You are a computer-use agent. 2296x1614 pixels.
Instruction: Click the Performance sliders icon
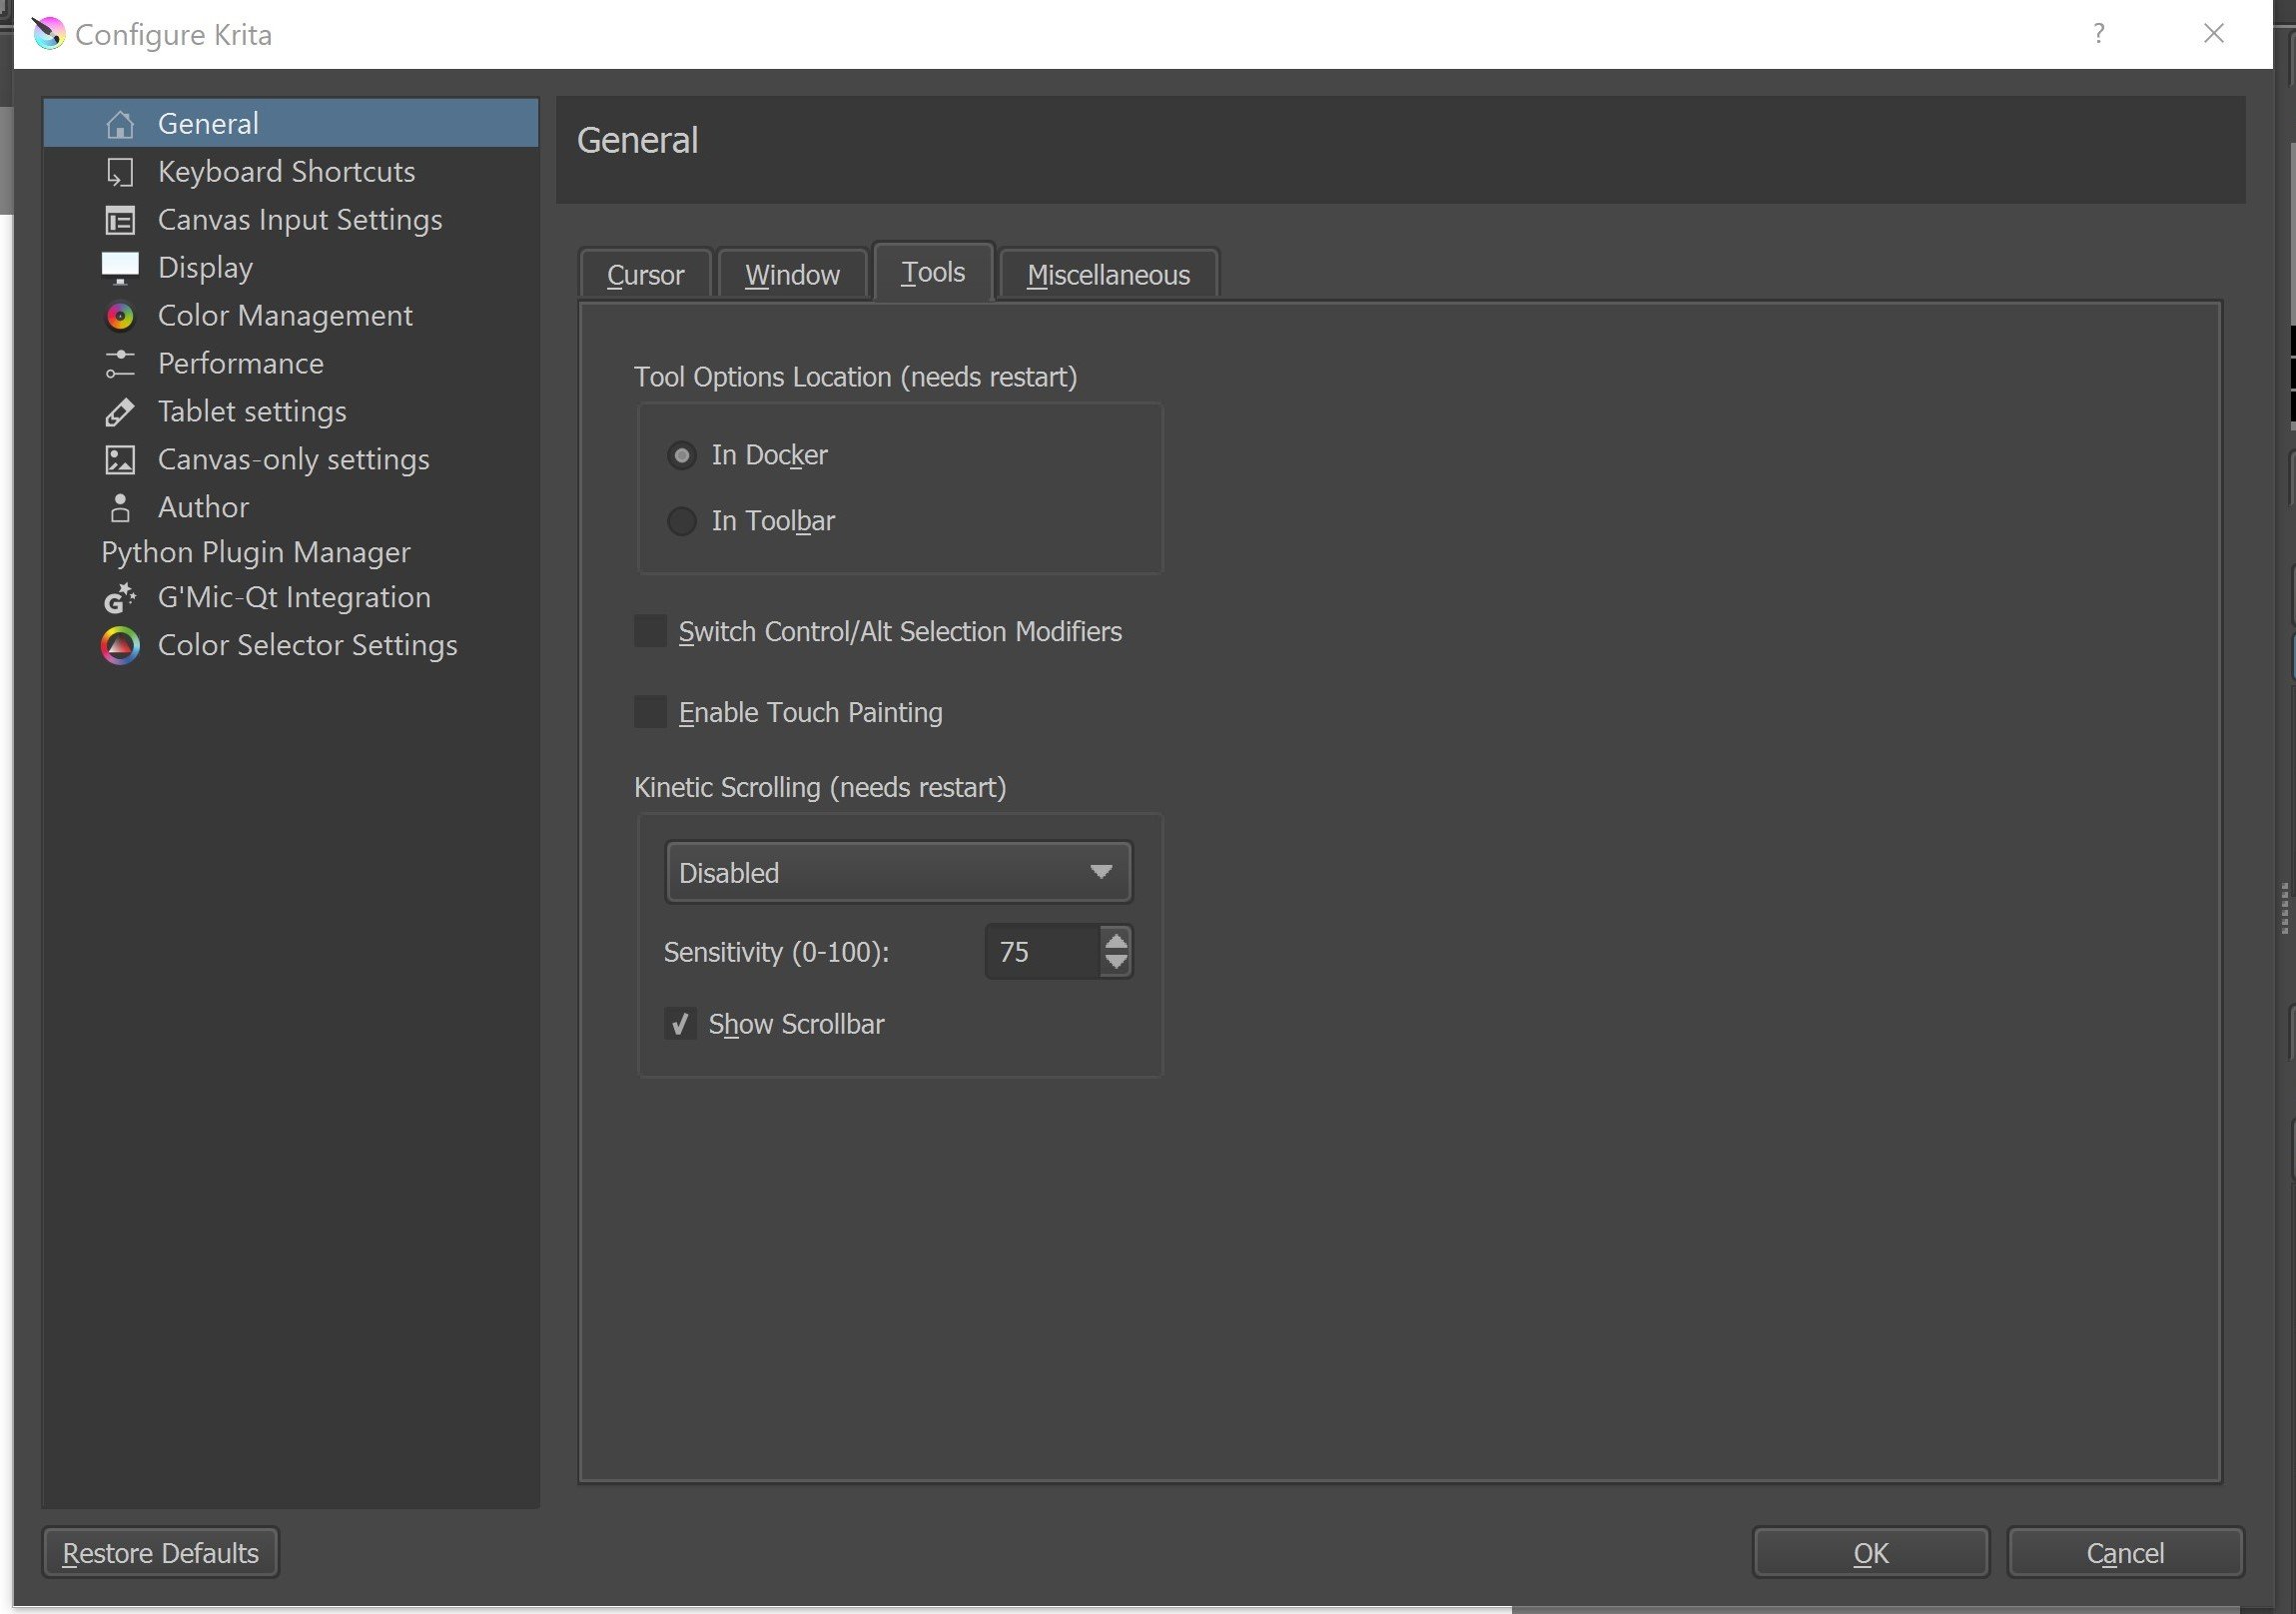pyautogui.click(x=120, y=364)
